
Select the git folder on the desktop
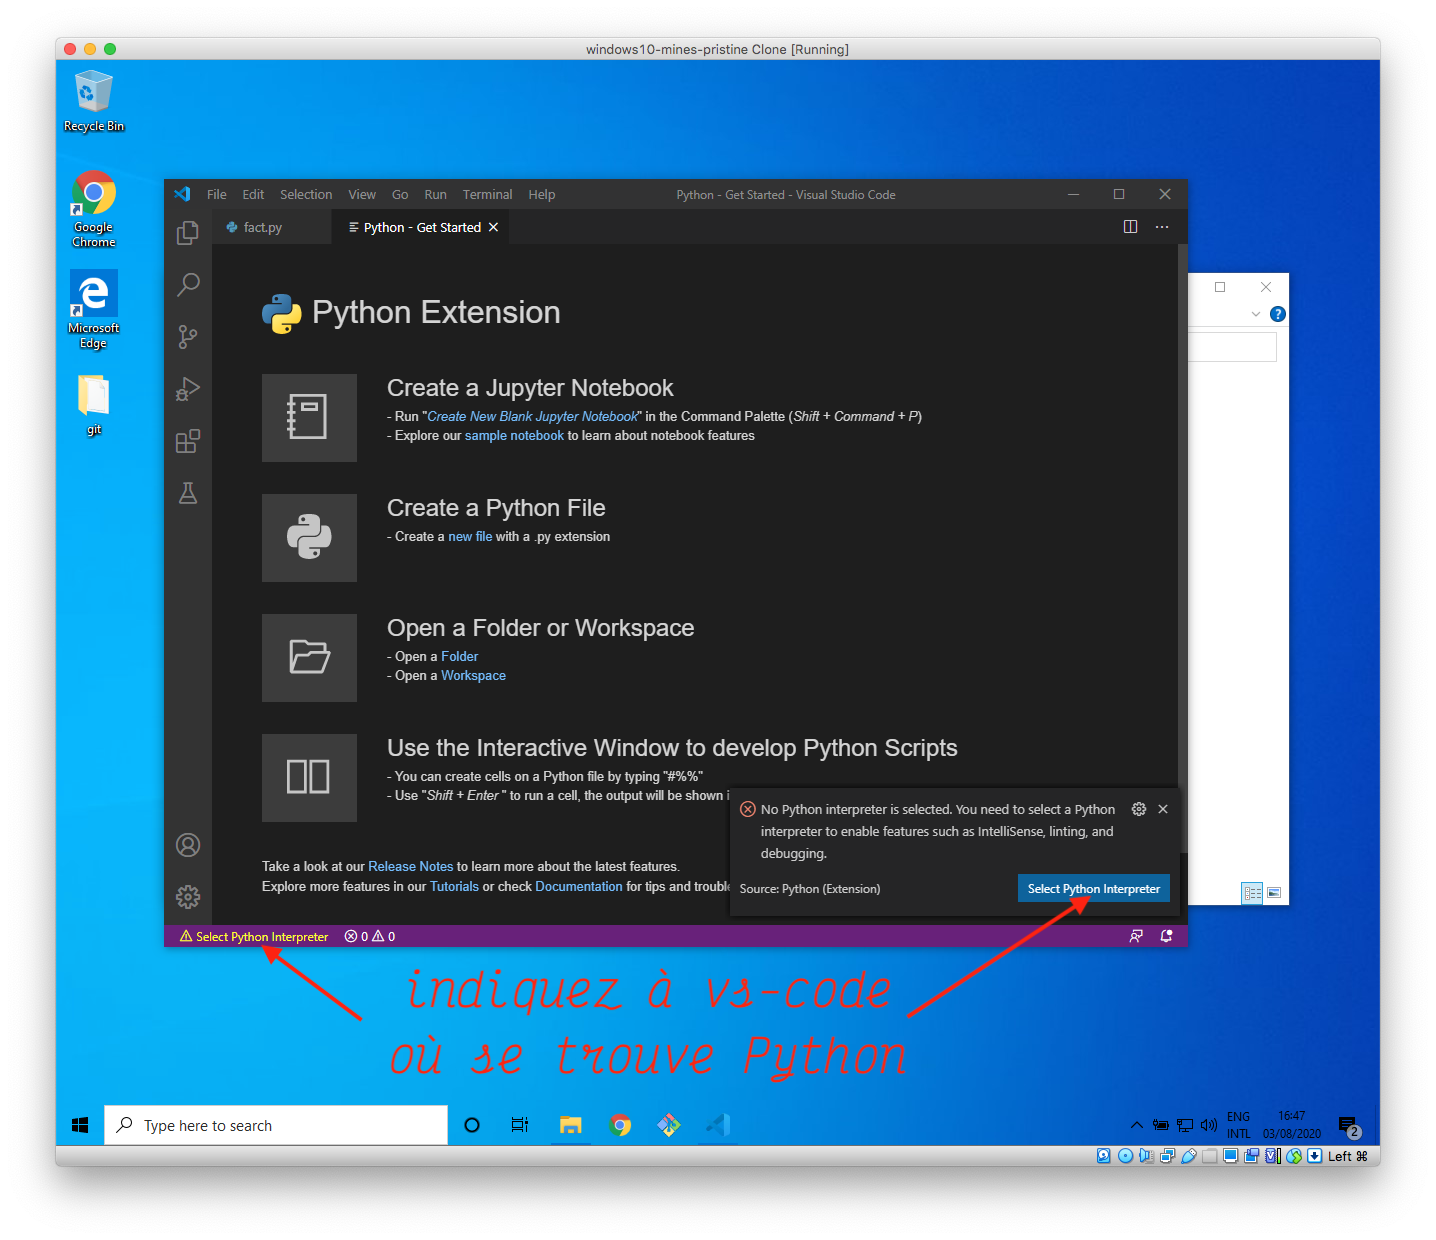[94, 405]
